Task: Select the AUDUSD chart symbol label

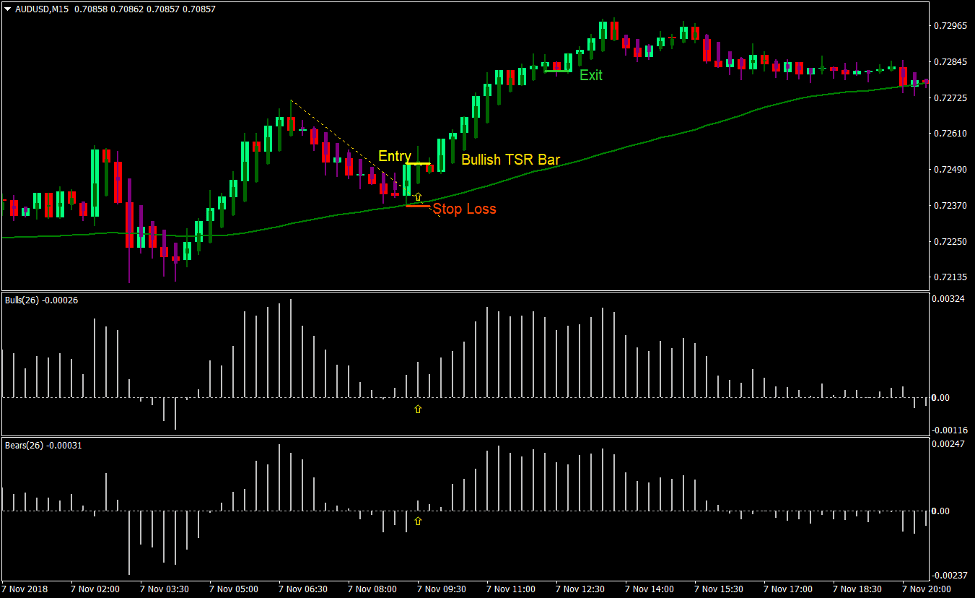Action: coord(32,7)
